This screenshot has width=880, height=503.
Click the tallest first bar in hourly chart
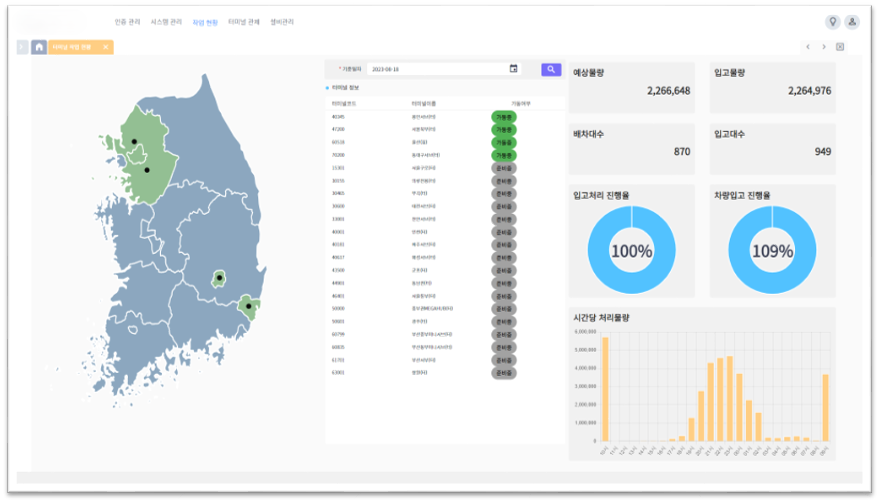[605, 389]
